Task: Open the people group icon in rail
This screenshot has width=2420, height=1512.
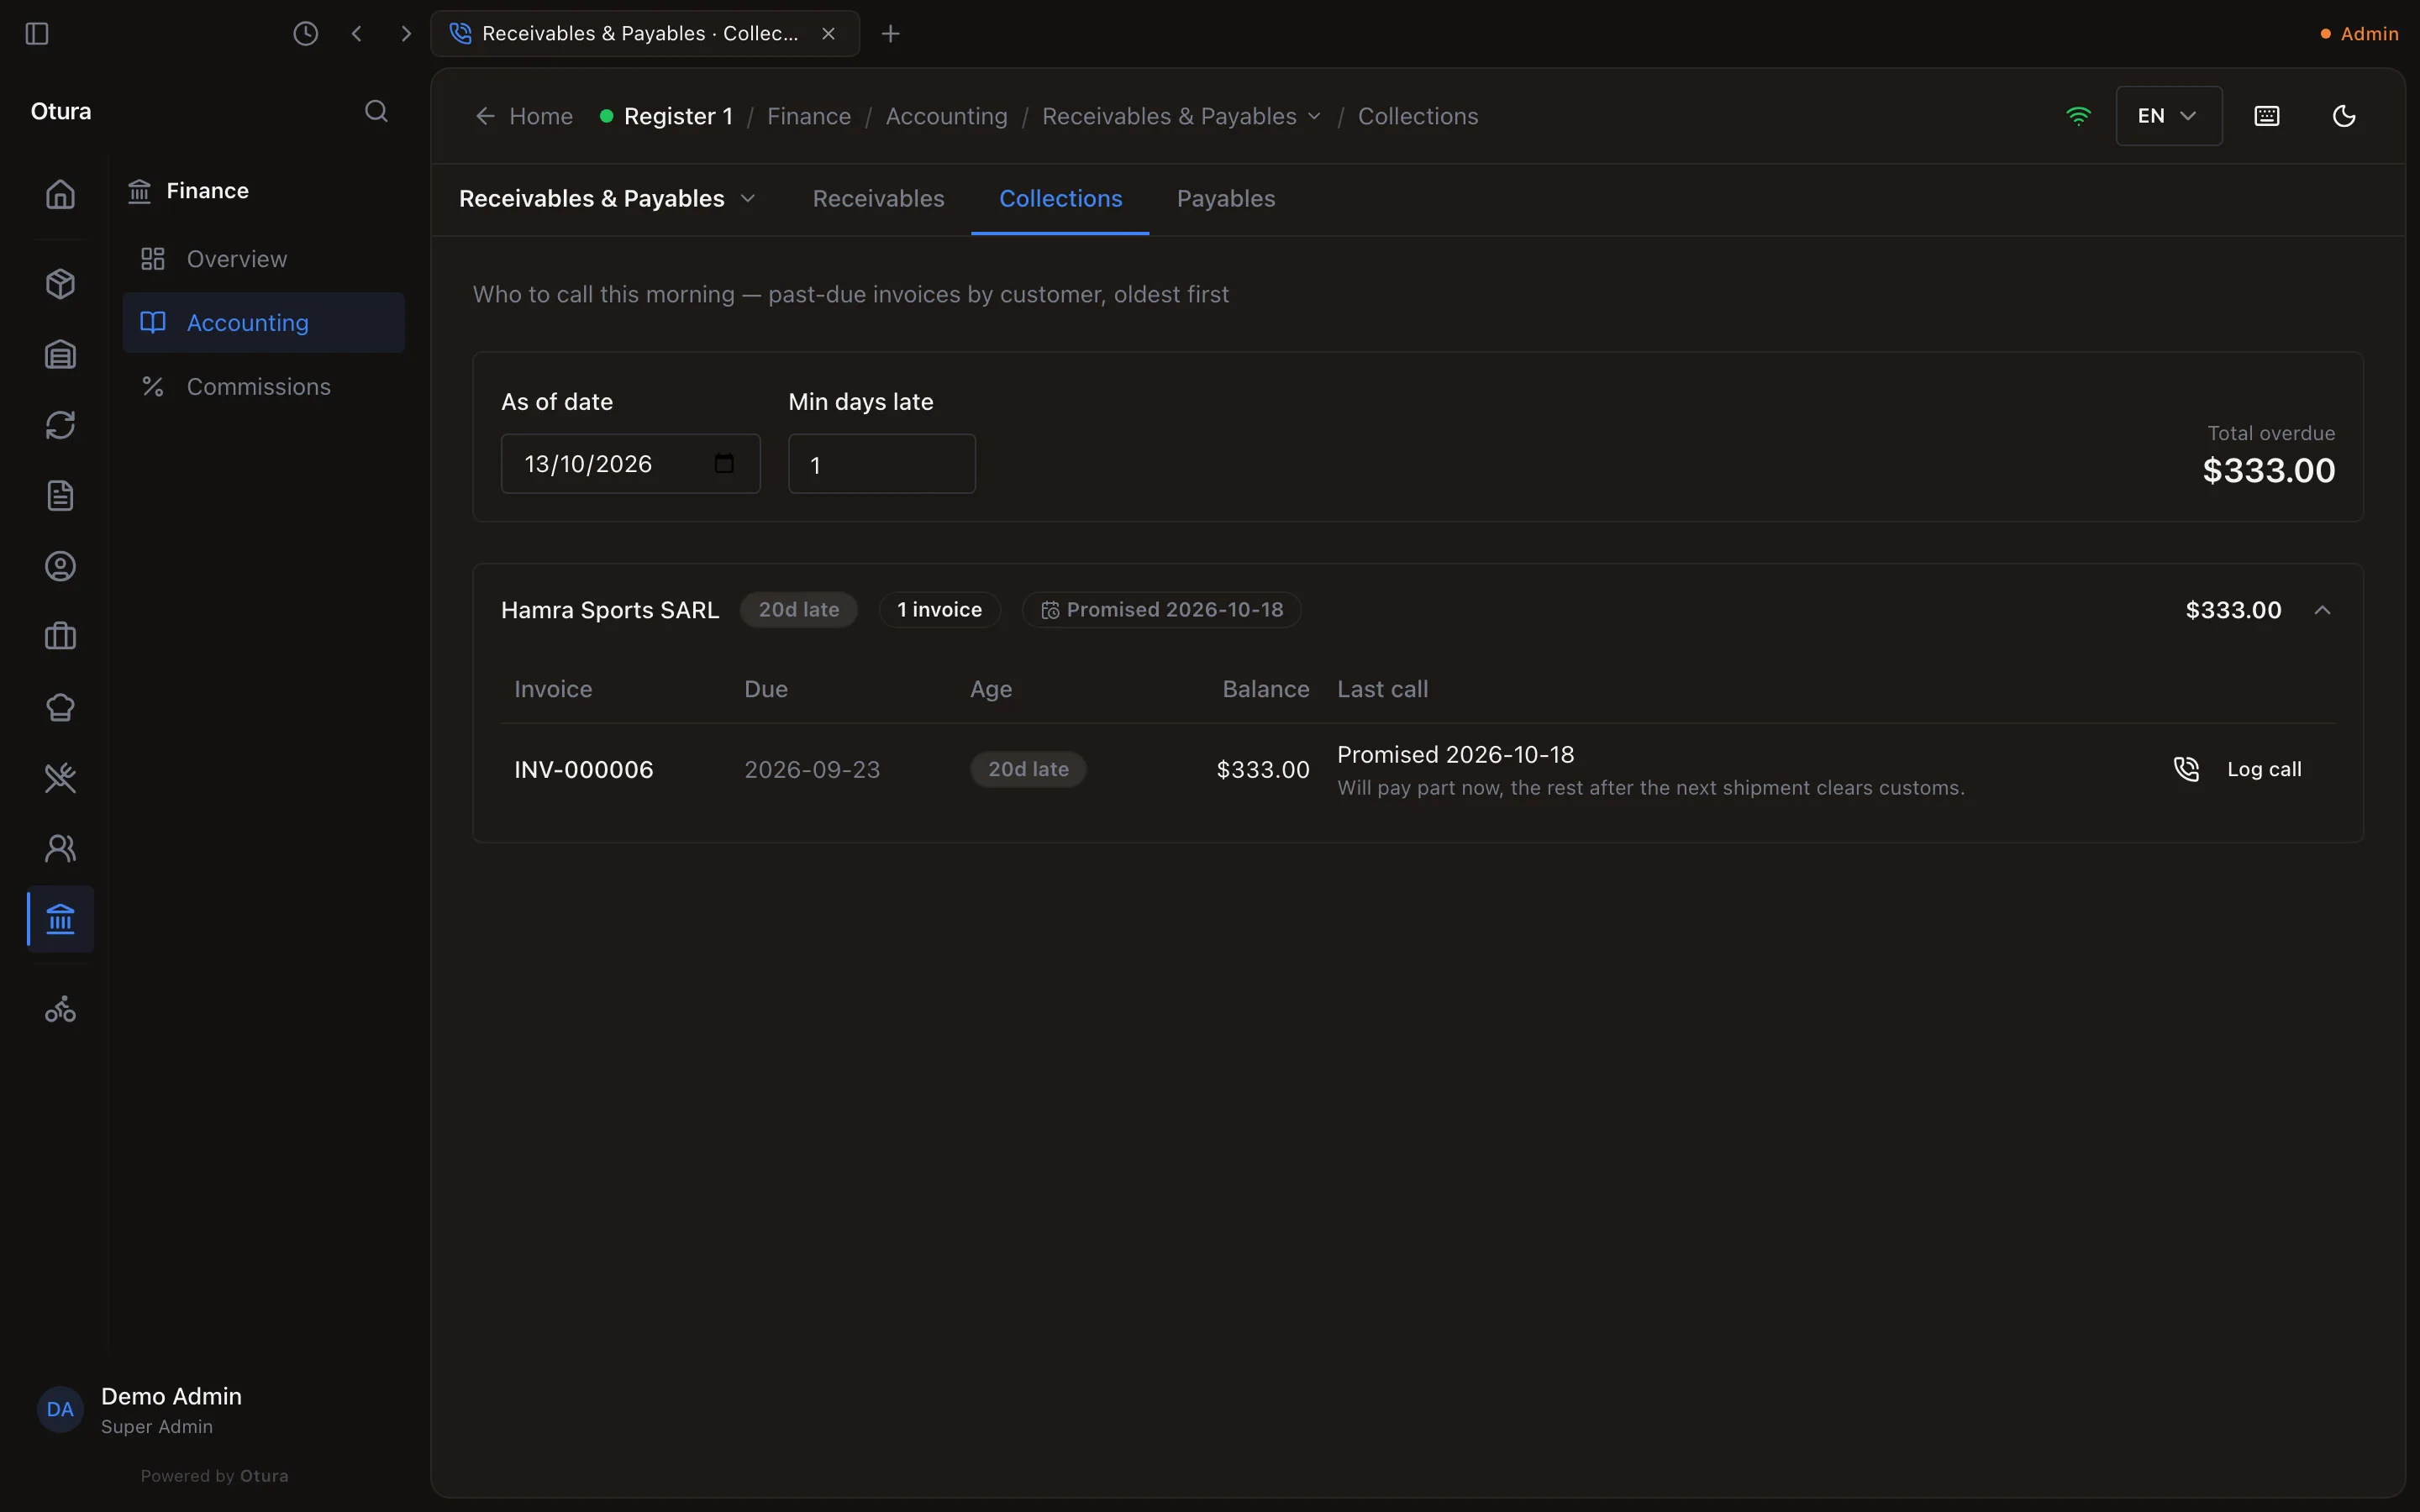Action: (x=60, y=849)
